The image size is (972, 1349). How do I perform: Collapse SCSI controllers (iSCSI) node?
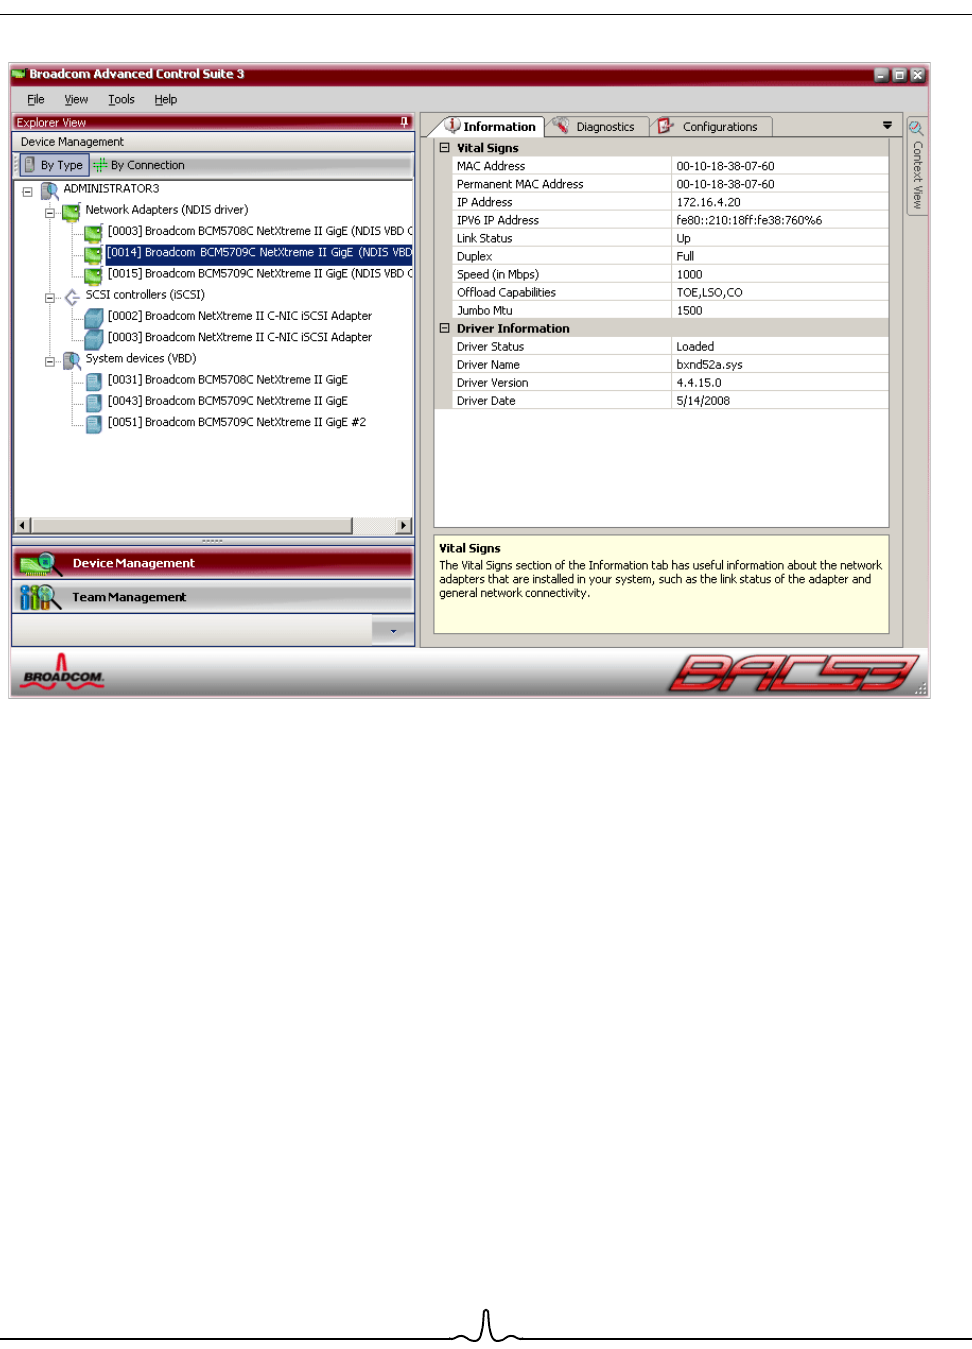pos(49,297)
